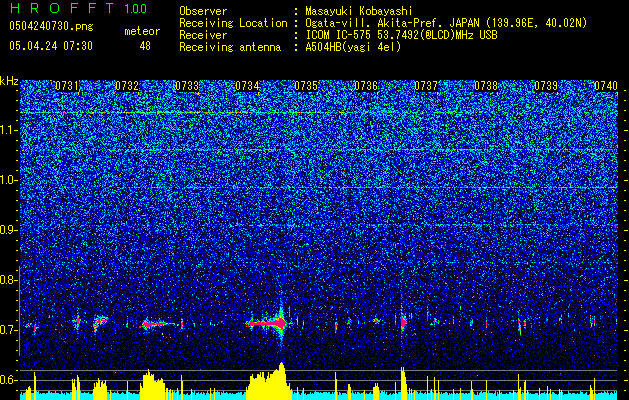Click the 0732 time marker
This screenshot has width=629, height=400.
[x=127, y=86]
